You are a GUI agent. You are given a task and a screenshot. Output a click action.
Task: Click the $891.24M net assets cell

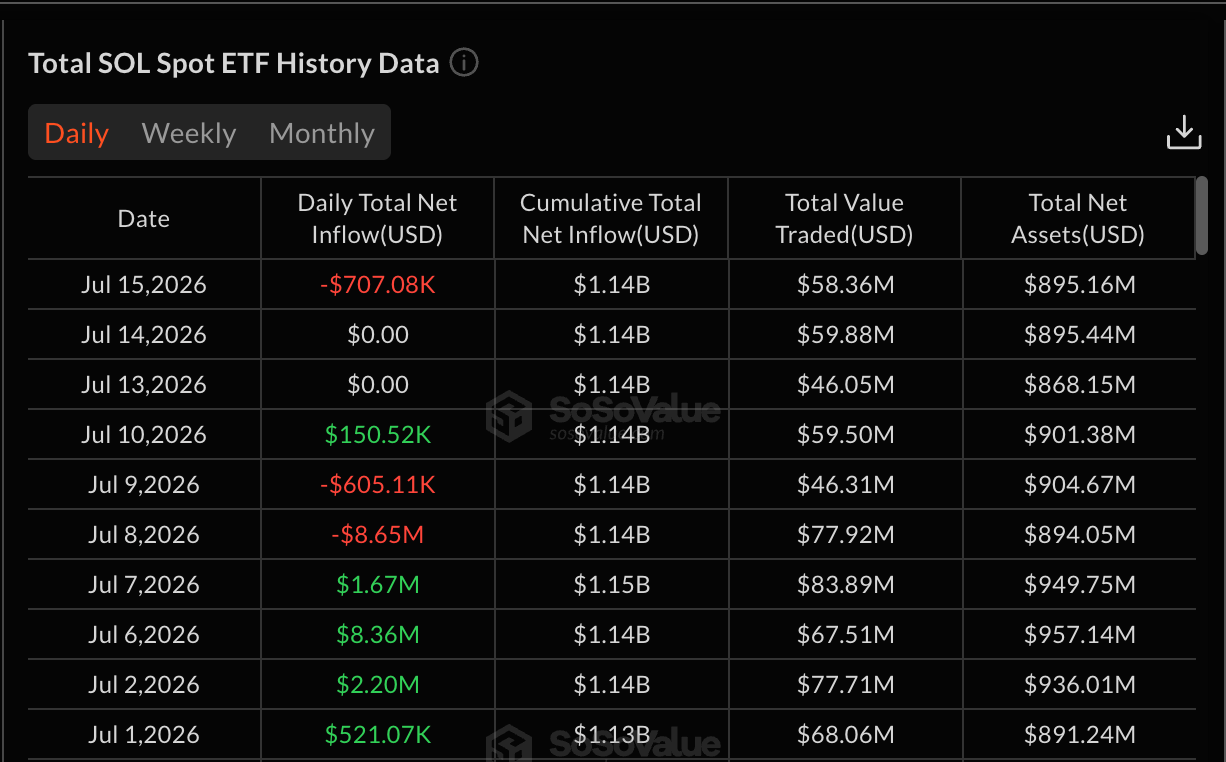[x=1080, y=735]
